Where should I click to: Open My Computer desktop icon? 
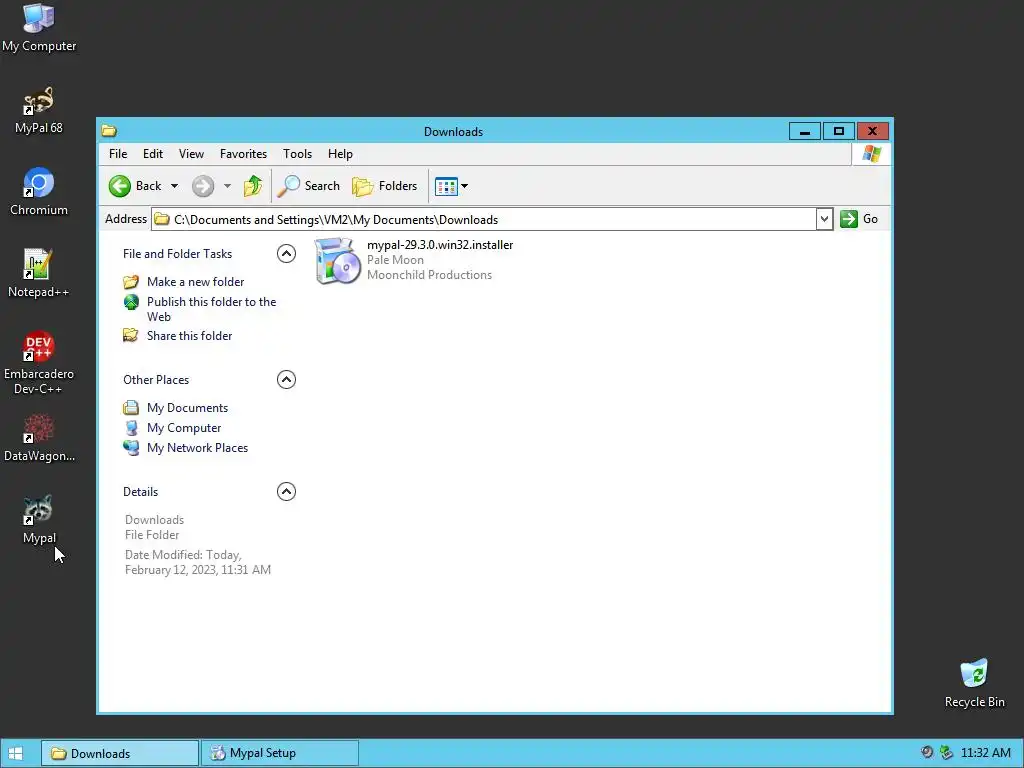39,28
